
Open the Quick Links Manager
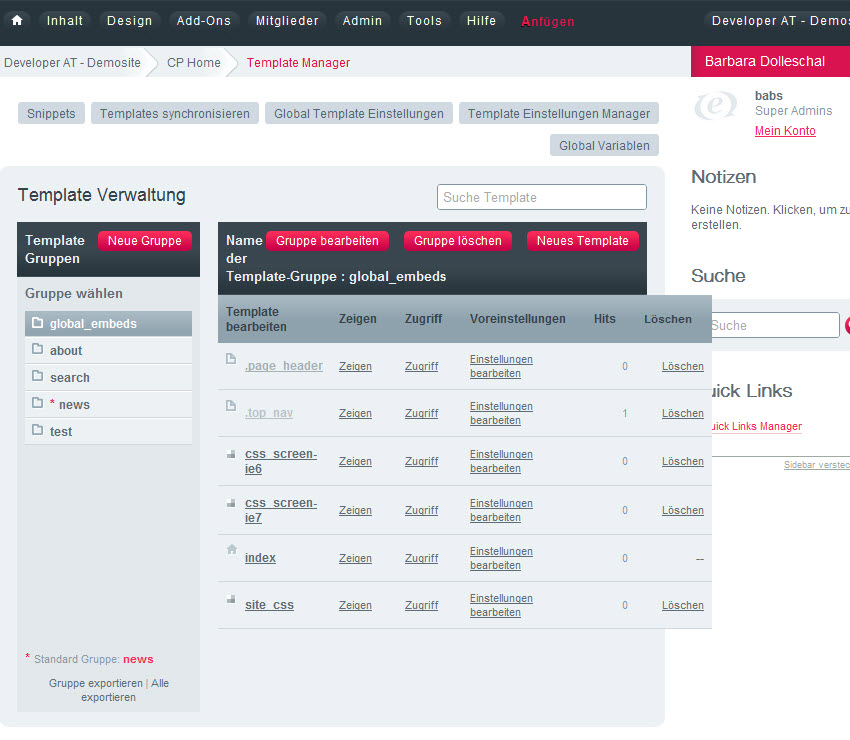click(x=759, y=425)
